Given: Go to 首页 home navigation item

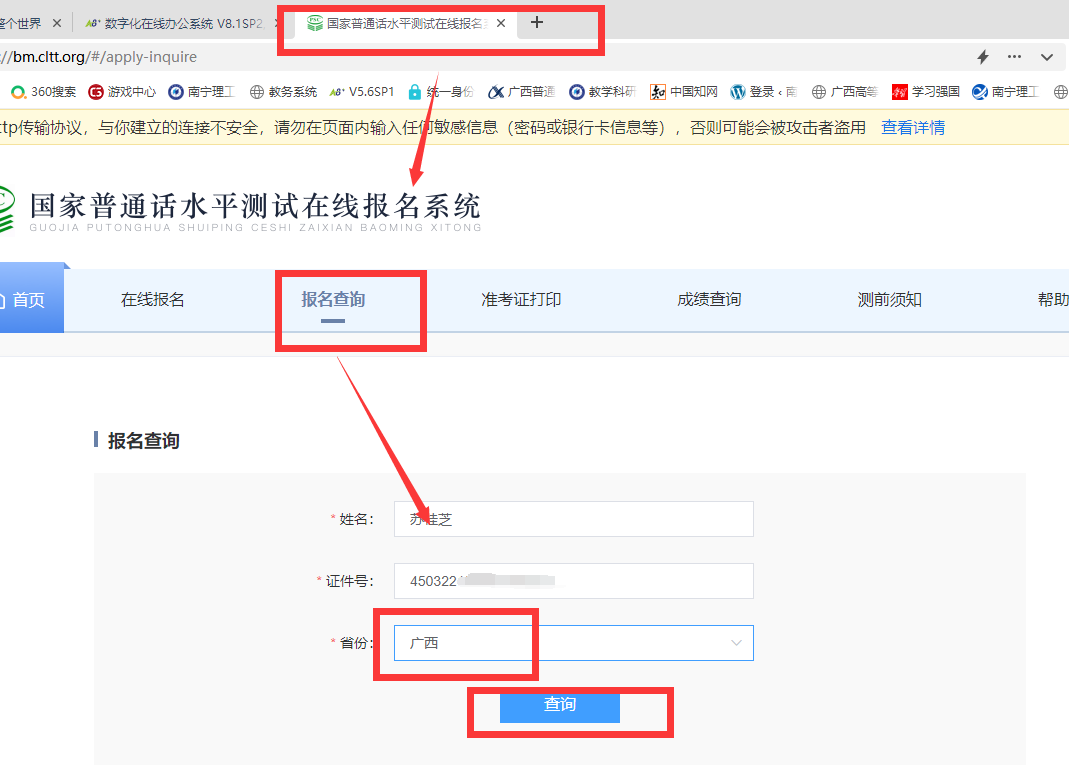Looking at the screenshot, I should tap(28, 300).
